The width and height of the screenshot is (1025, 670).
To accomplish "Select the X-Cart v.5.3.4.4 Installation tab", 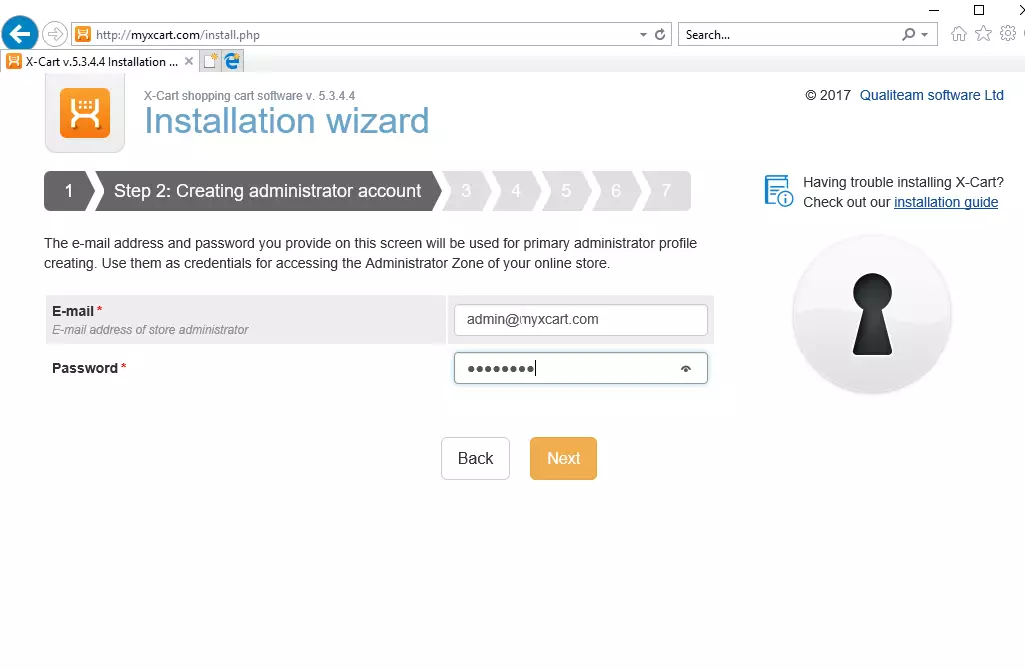I will point(100,61).
